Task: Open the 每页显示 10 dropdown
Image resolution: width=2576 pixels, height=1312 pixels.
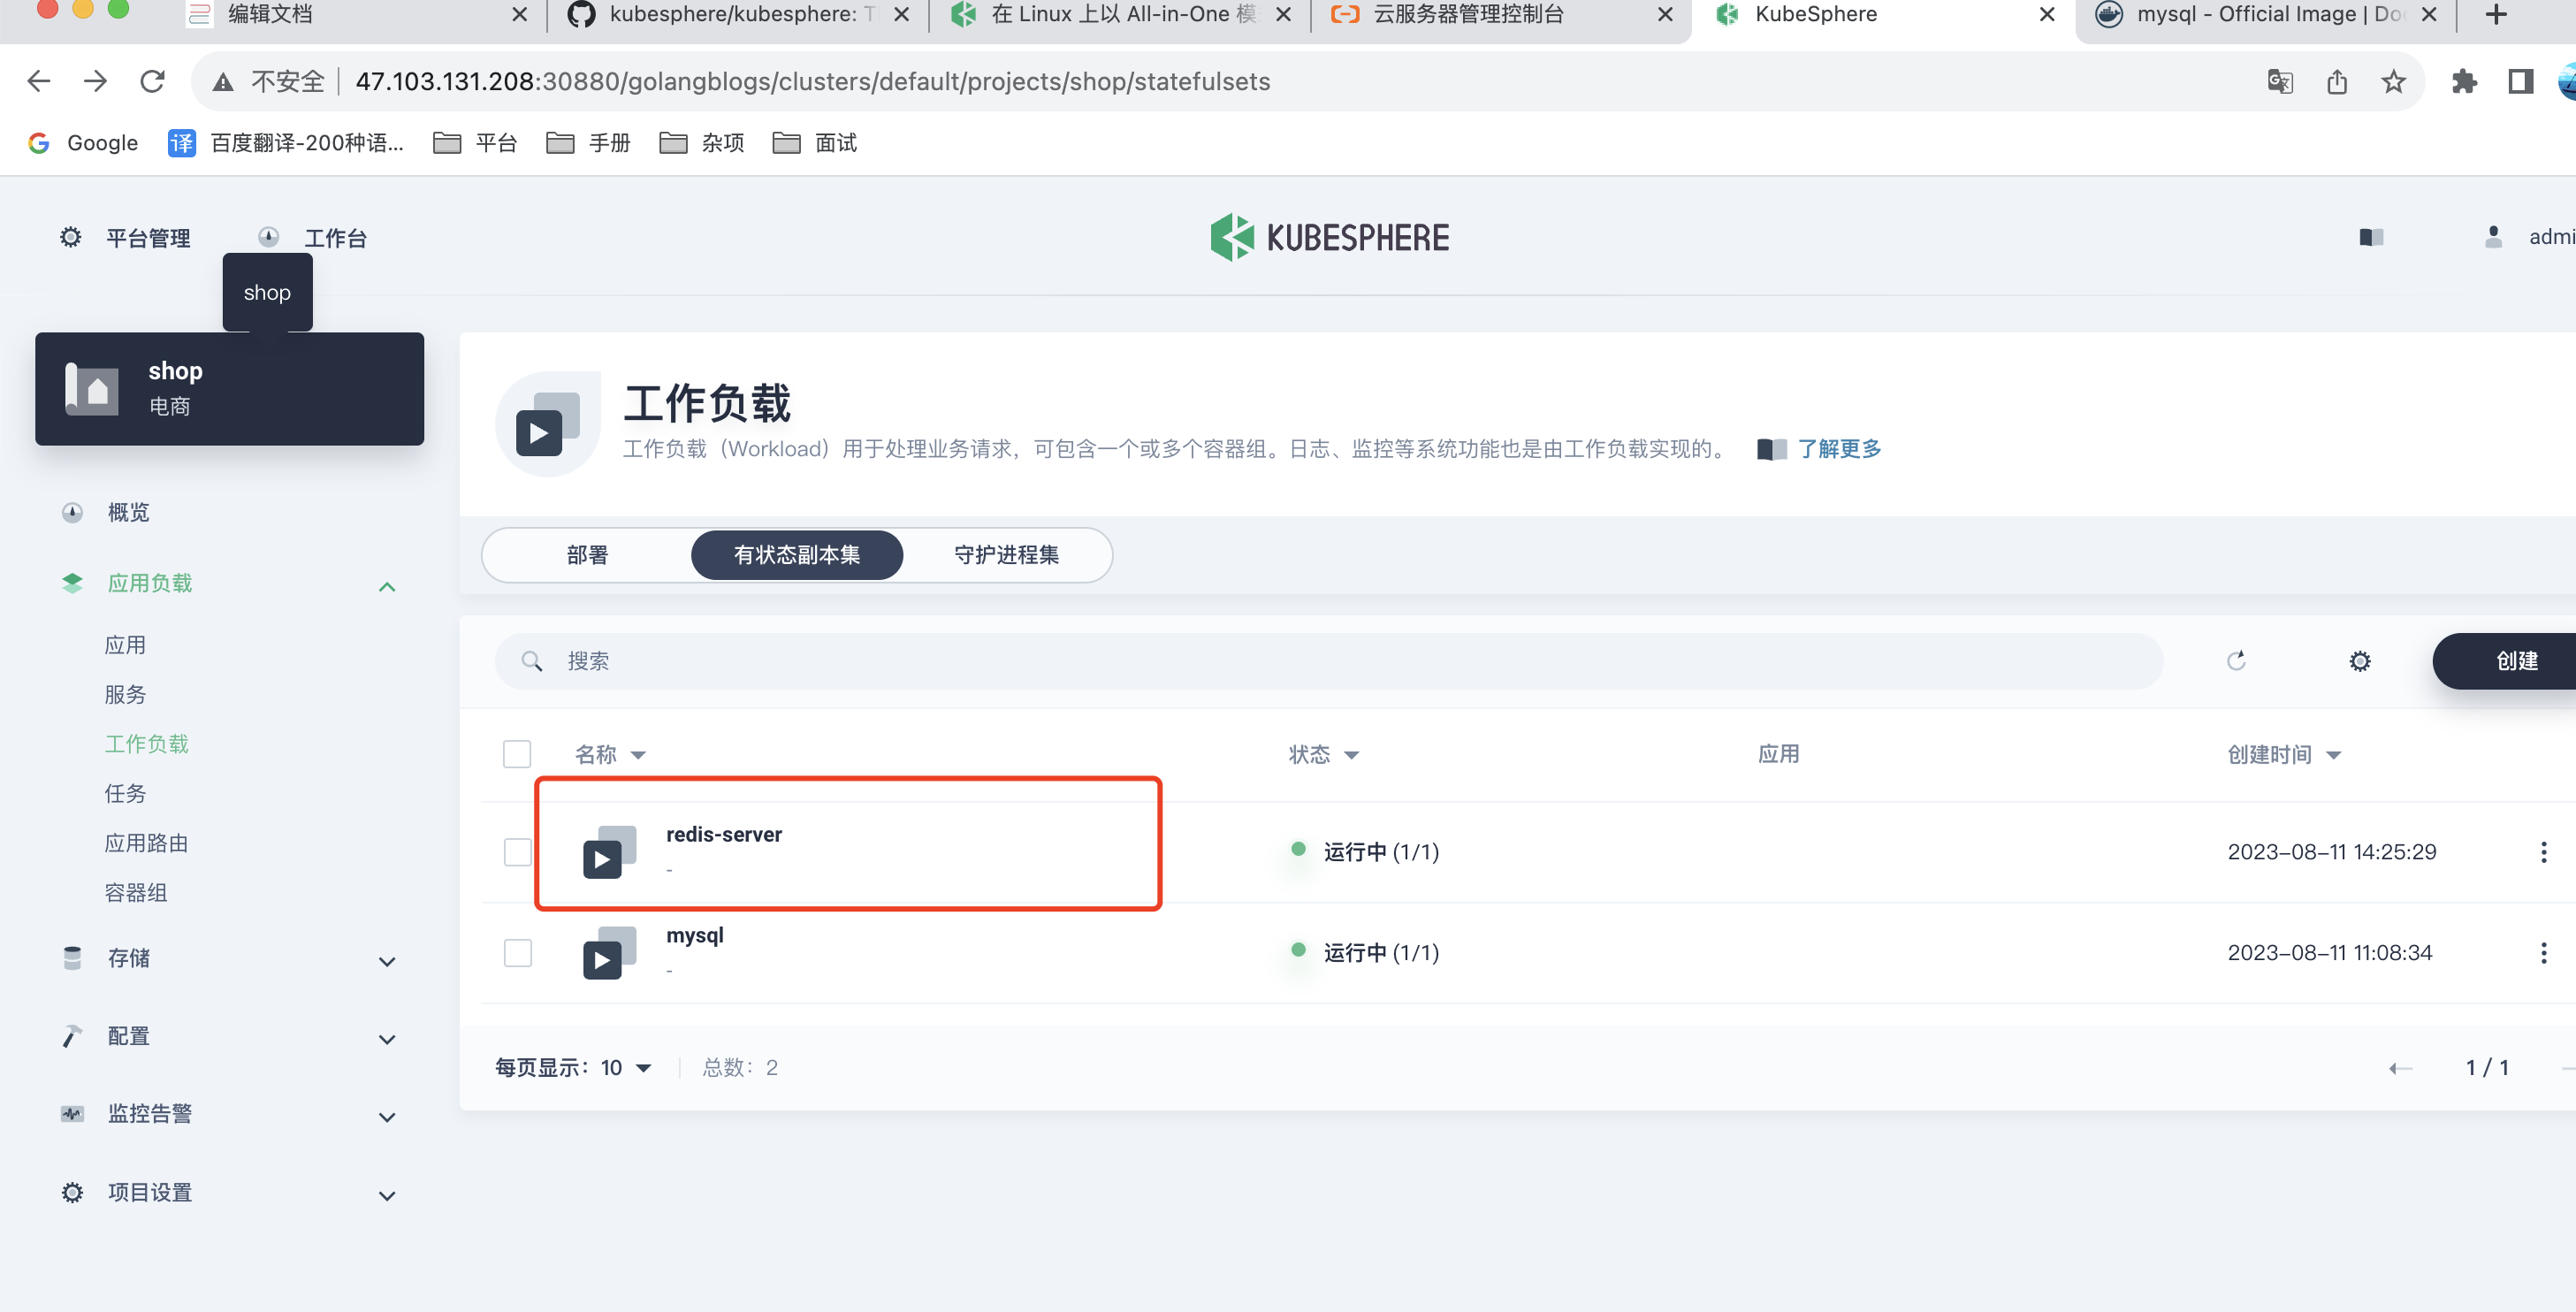Action: [626, 1068]
